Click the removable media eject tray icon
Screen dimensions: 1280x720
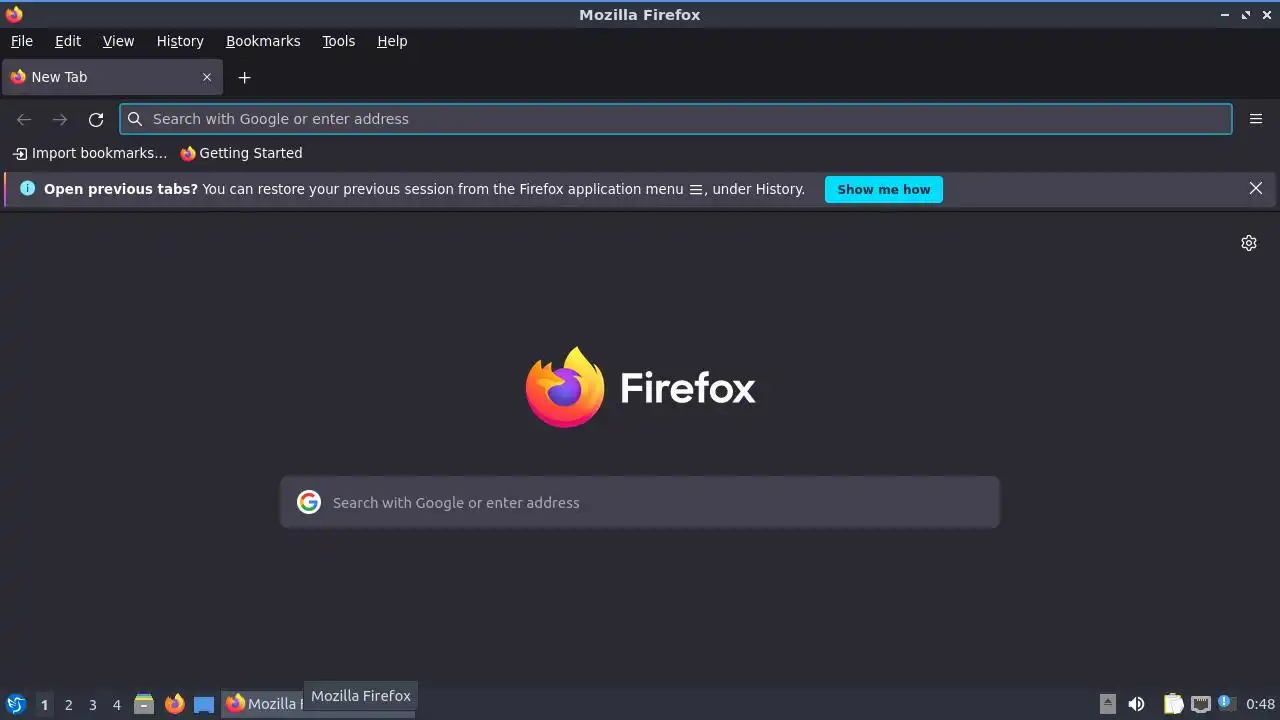pyautogui.click(x=1108, y=704)
